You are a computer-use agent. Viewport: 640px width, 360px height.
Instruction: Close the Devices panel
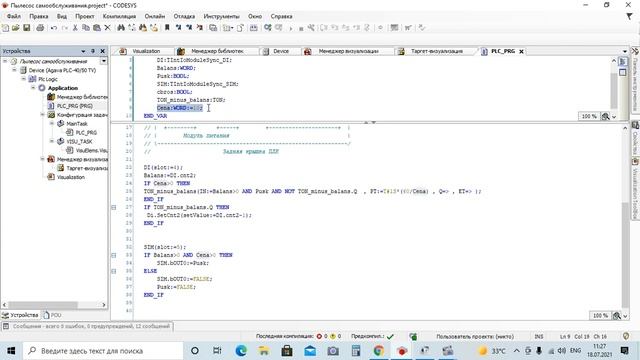point(102,51)
